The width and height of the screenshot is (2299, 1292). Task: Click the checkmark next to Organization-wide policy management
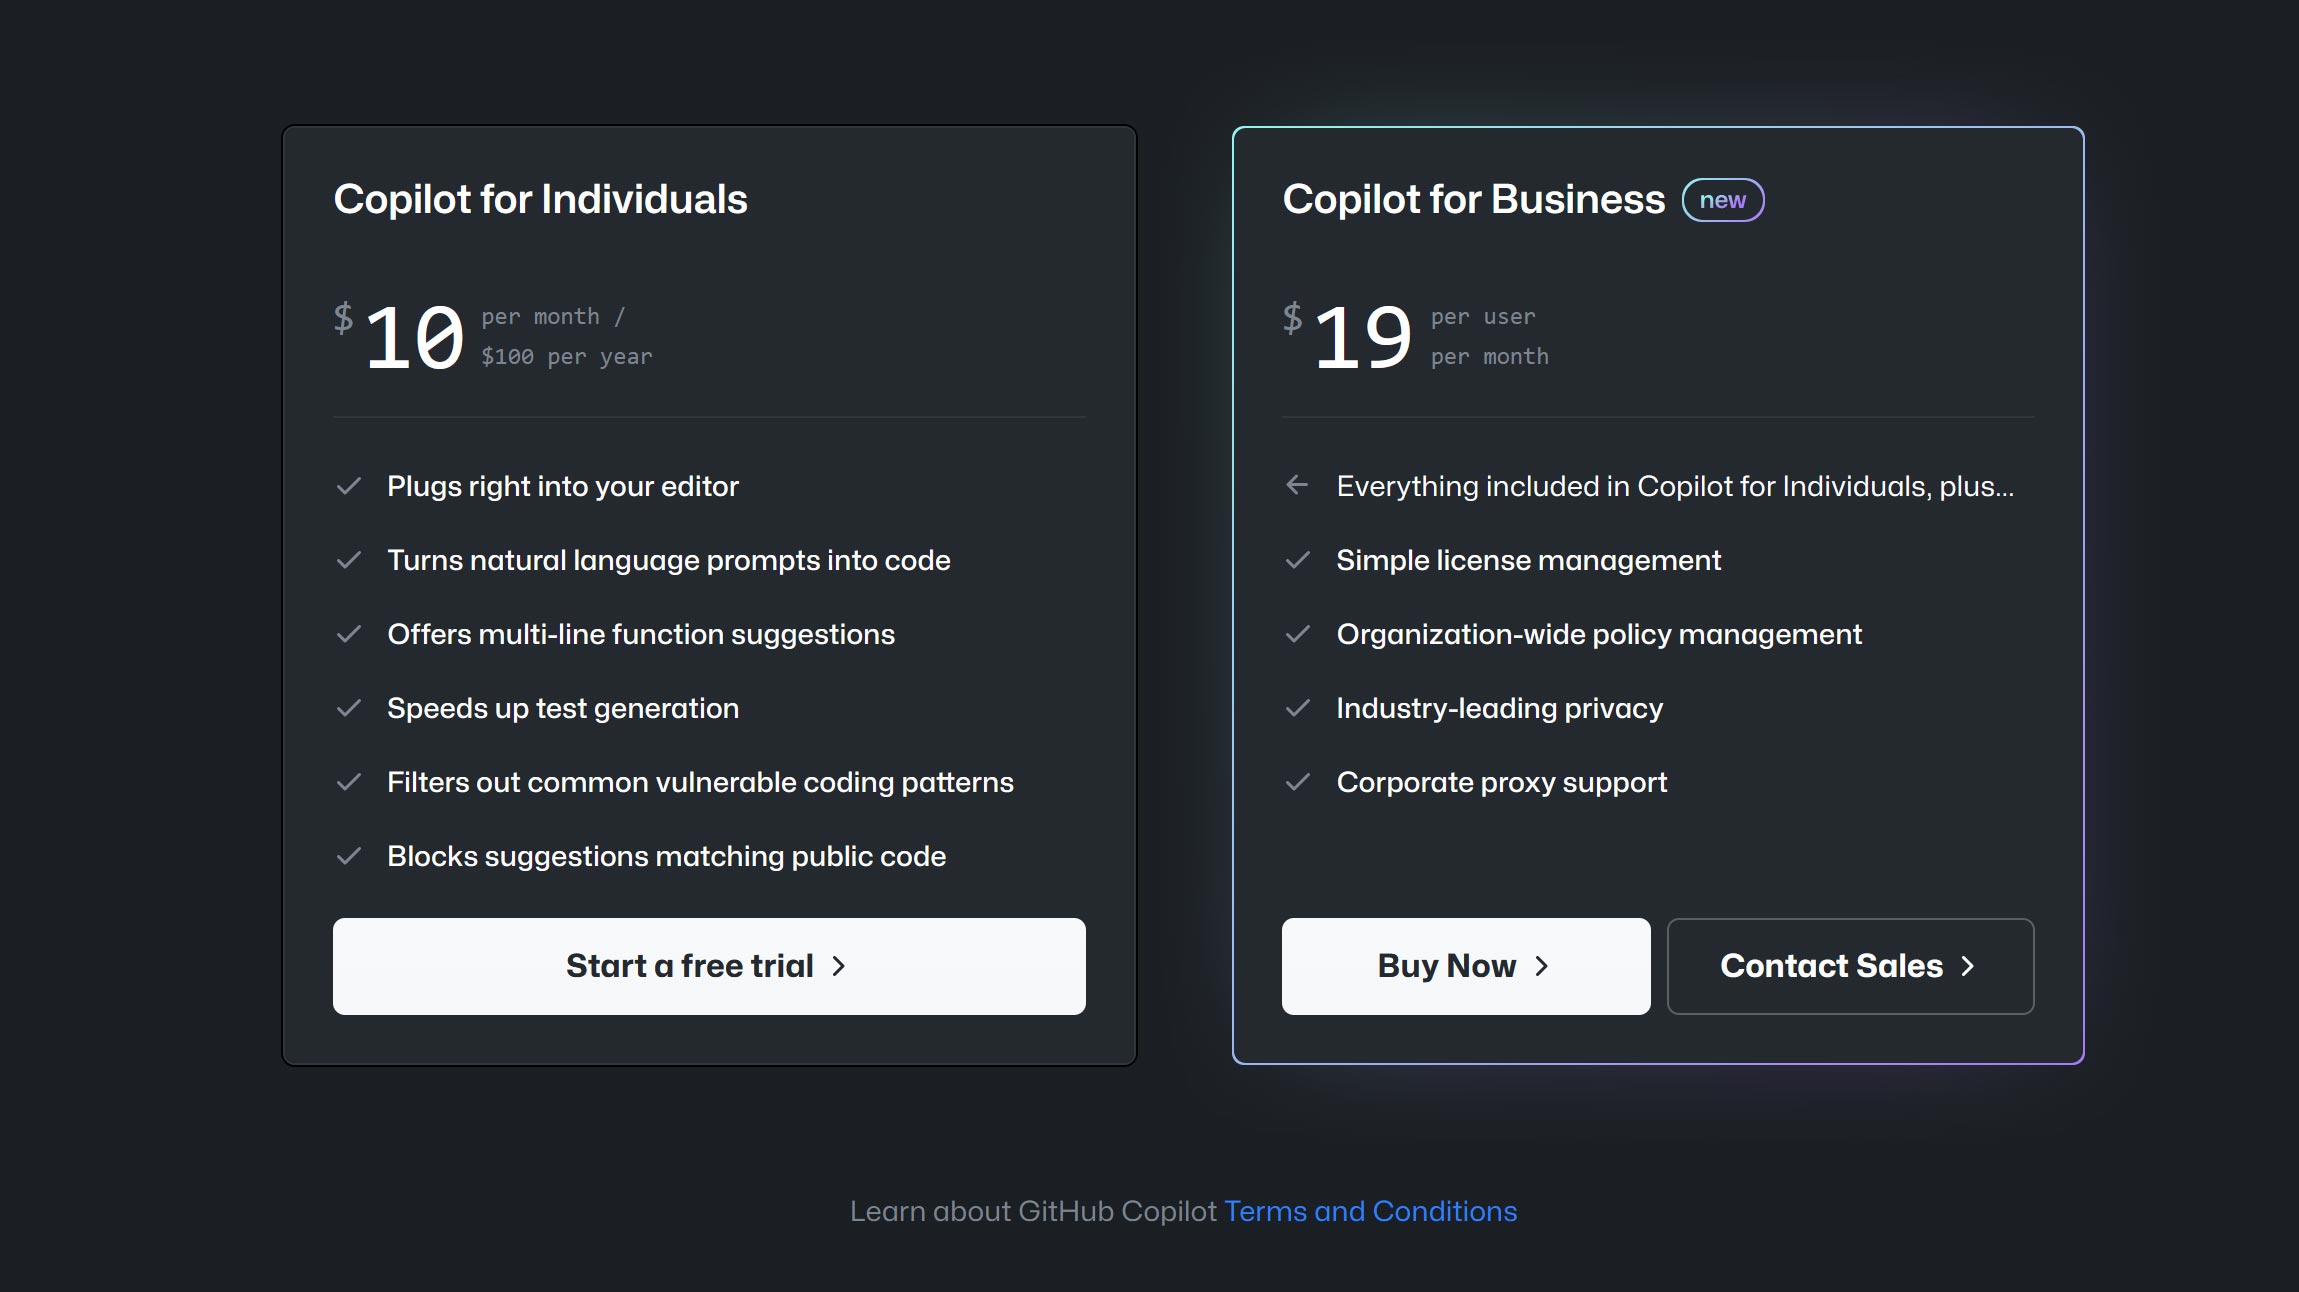tap(1298, 634)
